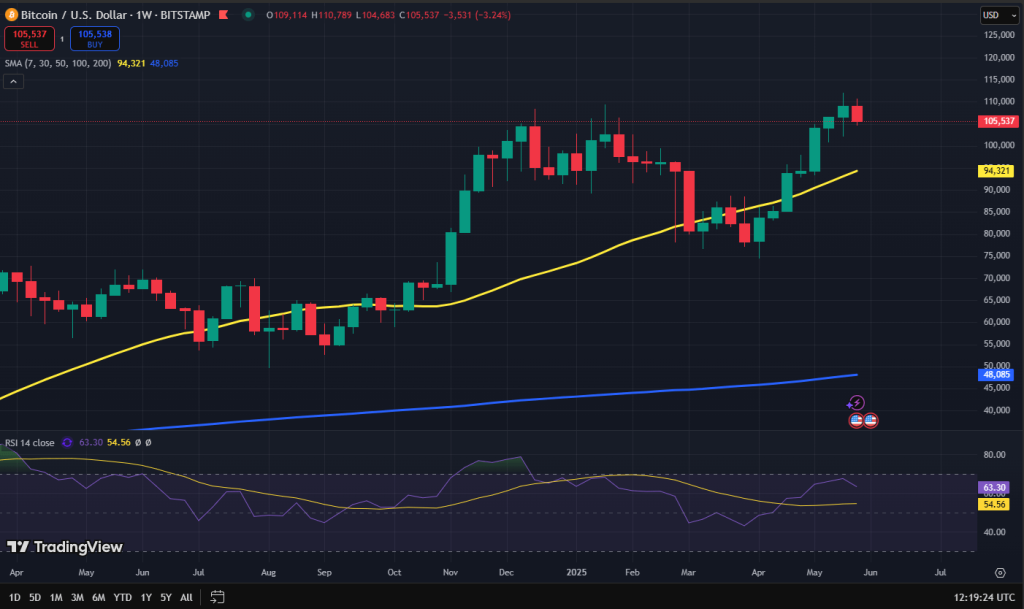Click a US flag economic event marker

pos(856,420)
